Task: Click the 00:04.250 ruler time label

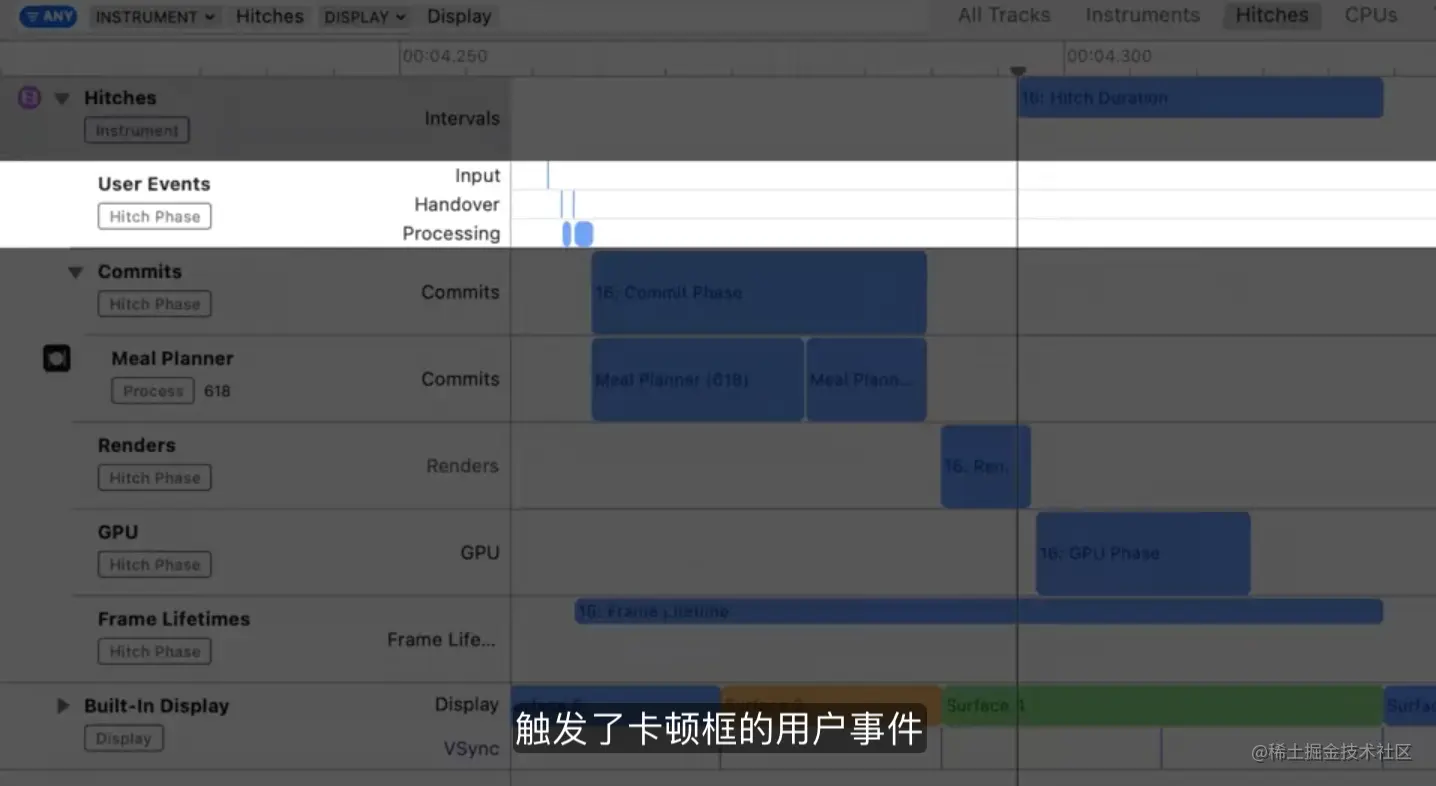Action: point(445,56)
